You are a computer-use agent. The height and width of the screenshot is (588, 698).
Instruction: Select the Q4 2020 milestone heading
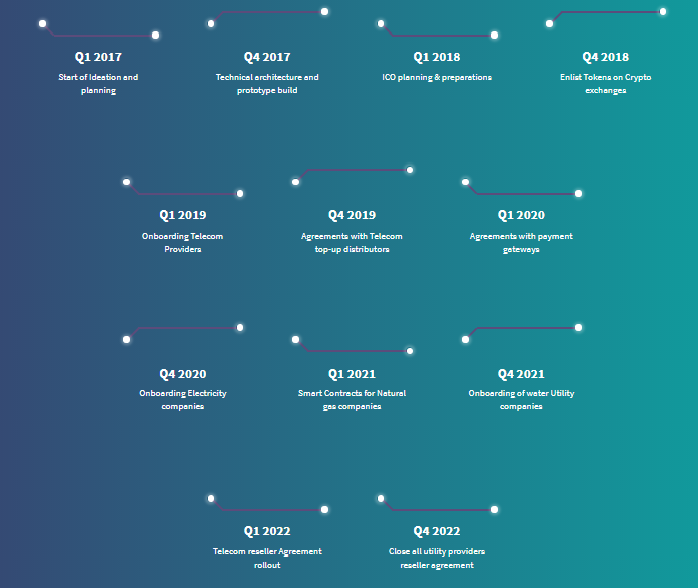(183, 374)
